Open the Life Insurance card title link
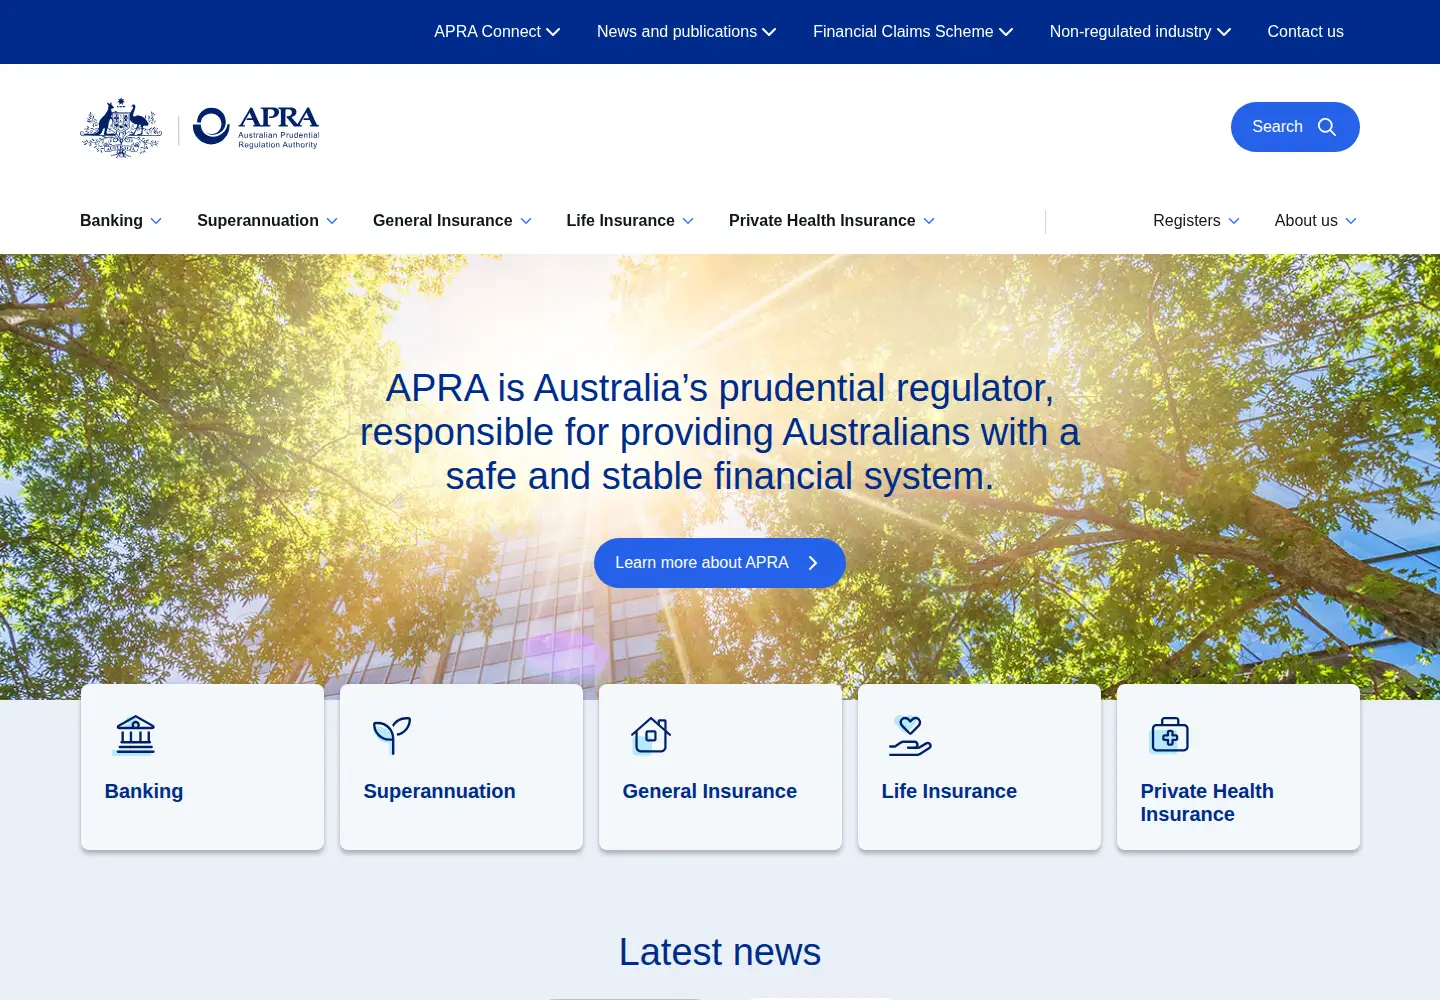1440x1000 pixels. (x=949, y=791)
